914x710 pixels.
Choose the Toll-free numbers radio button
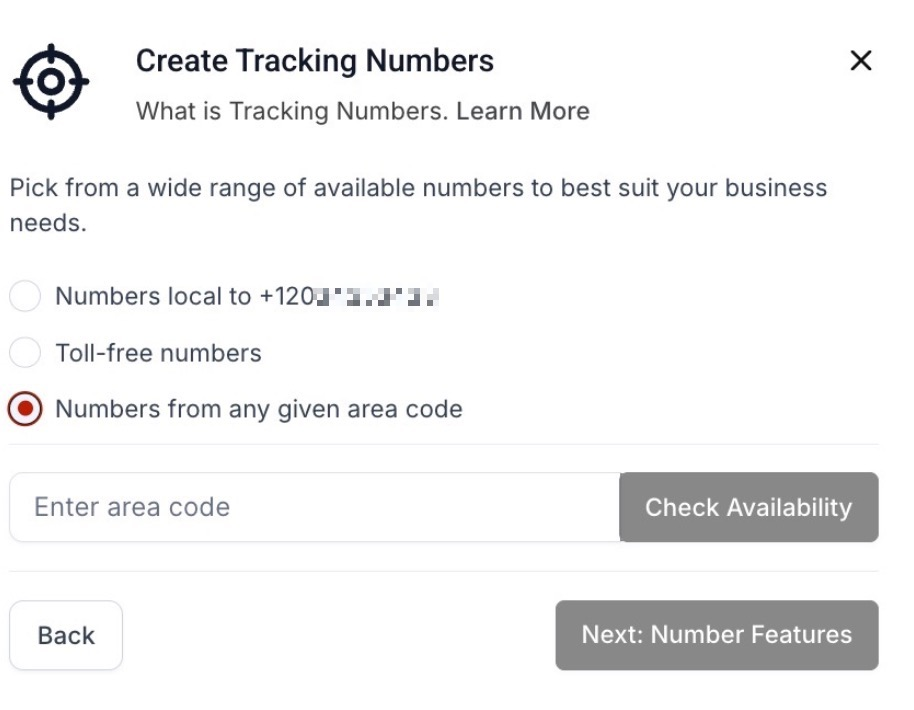pos(25,352)
